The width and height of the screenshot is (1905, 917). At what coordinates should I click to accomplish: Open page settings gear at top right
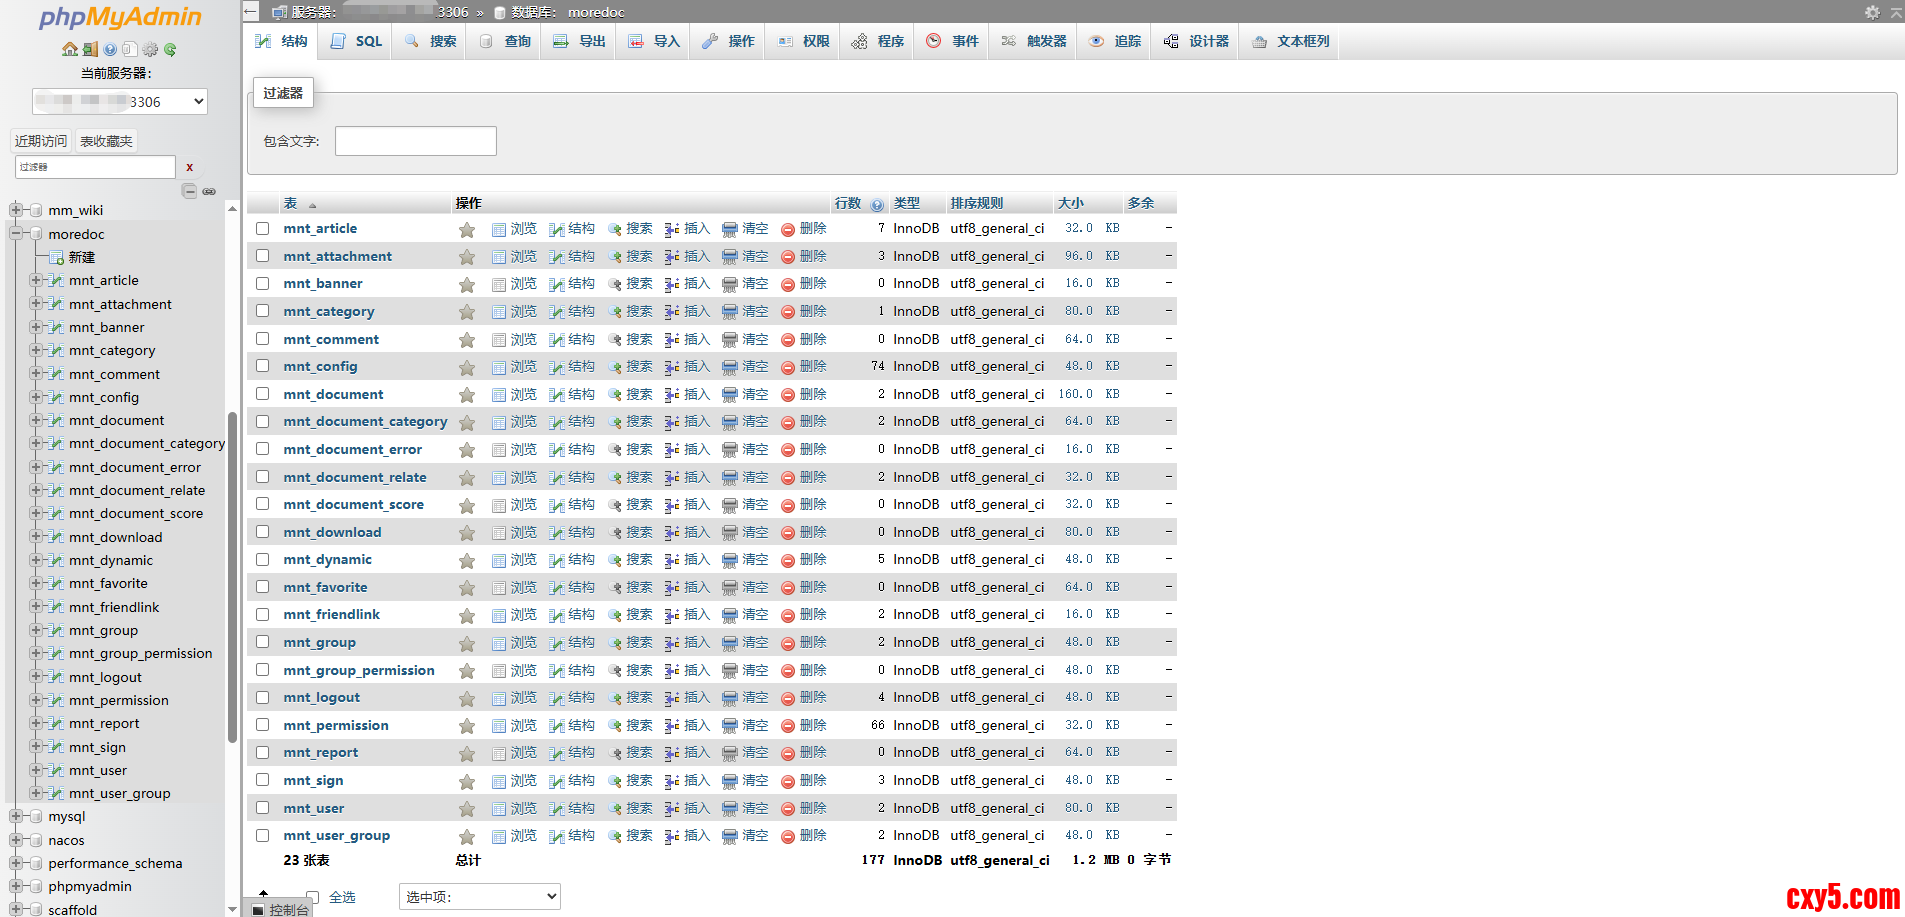(x=1871, y=12)
